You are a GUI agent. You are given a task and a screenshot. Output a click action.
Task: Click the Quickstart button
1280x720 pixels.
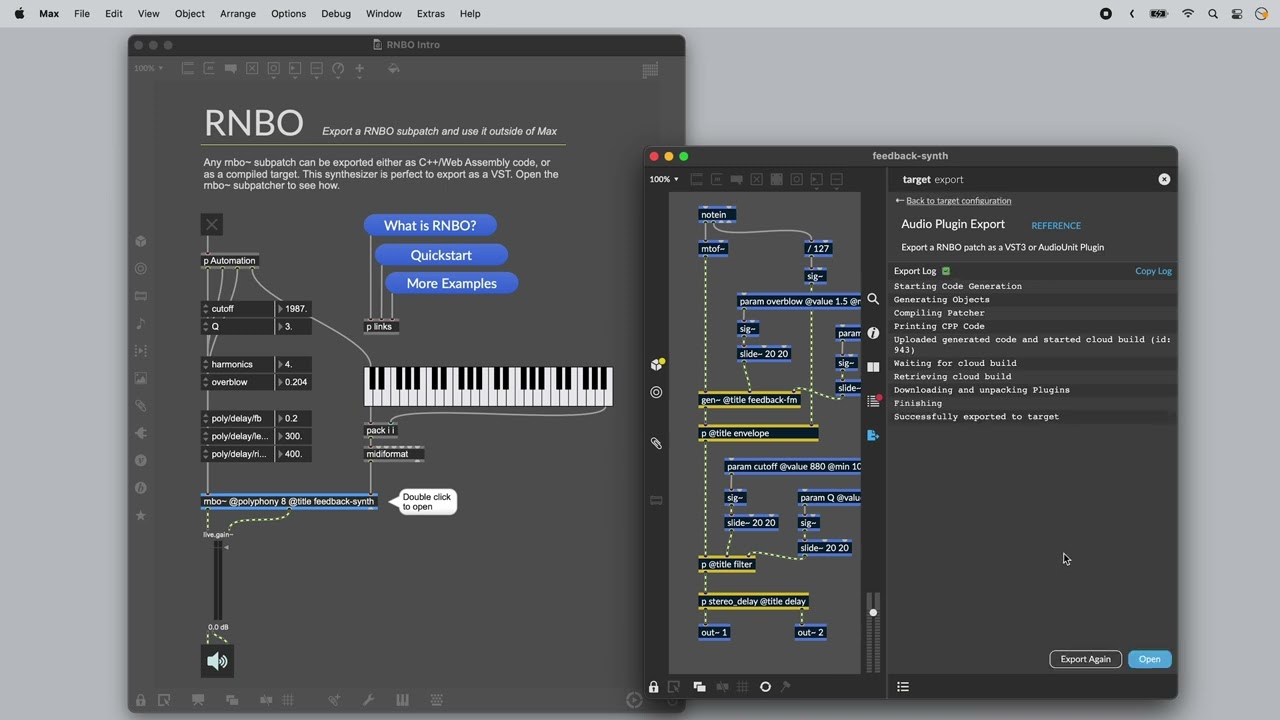441,255
